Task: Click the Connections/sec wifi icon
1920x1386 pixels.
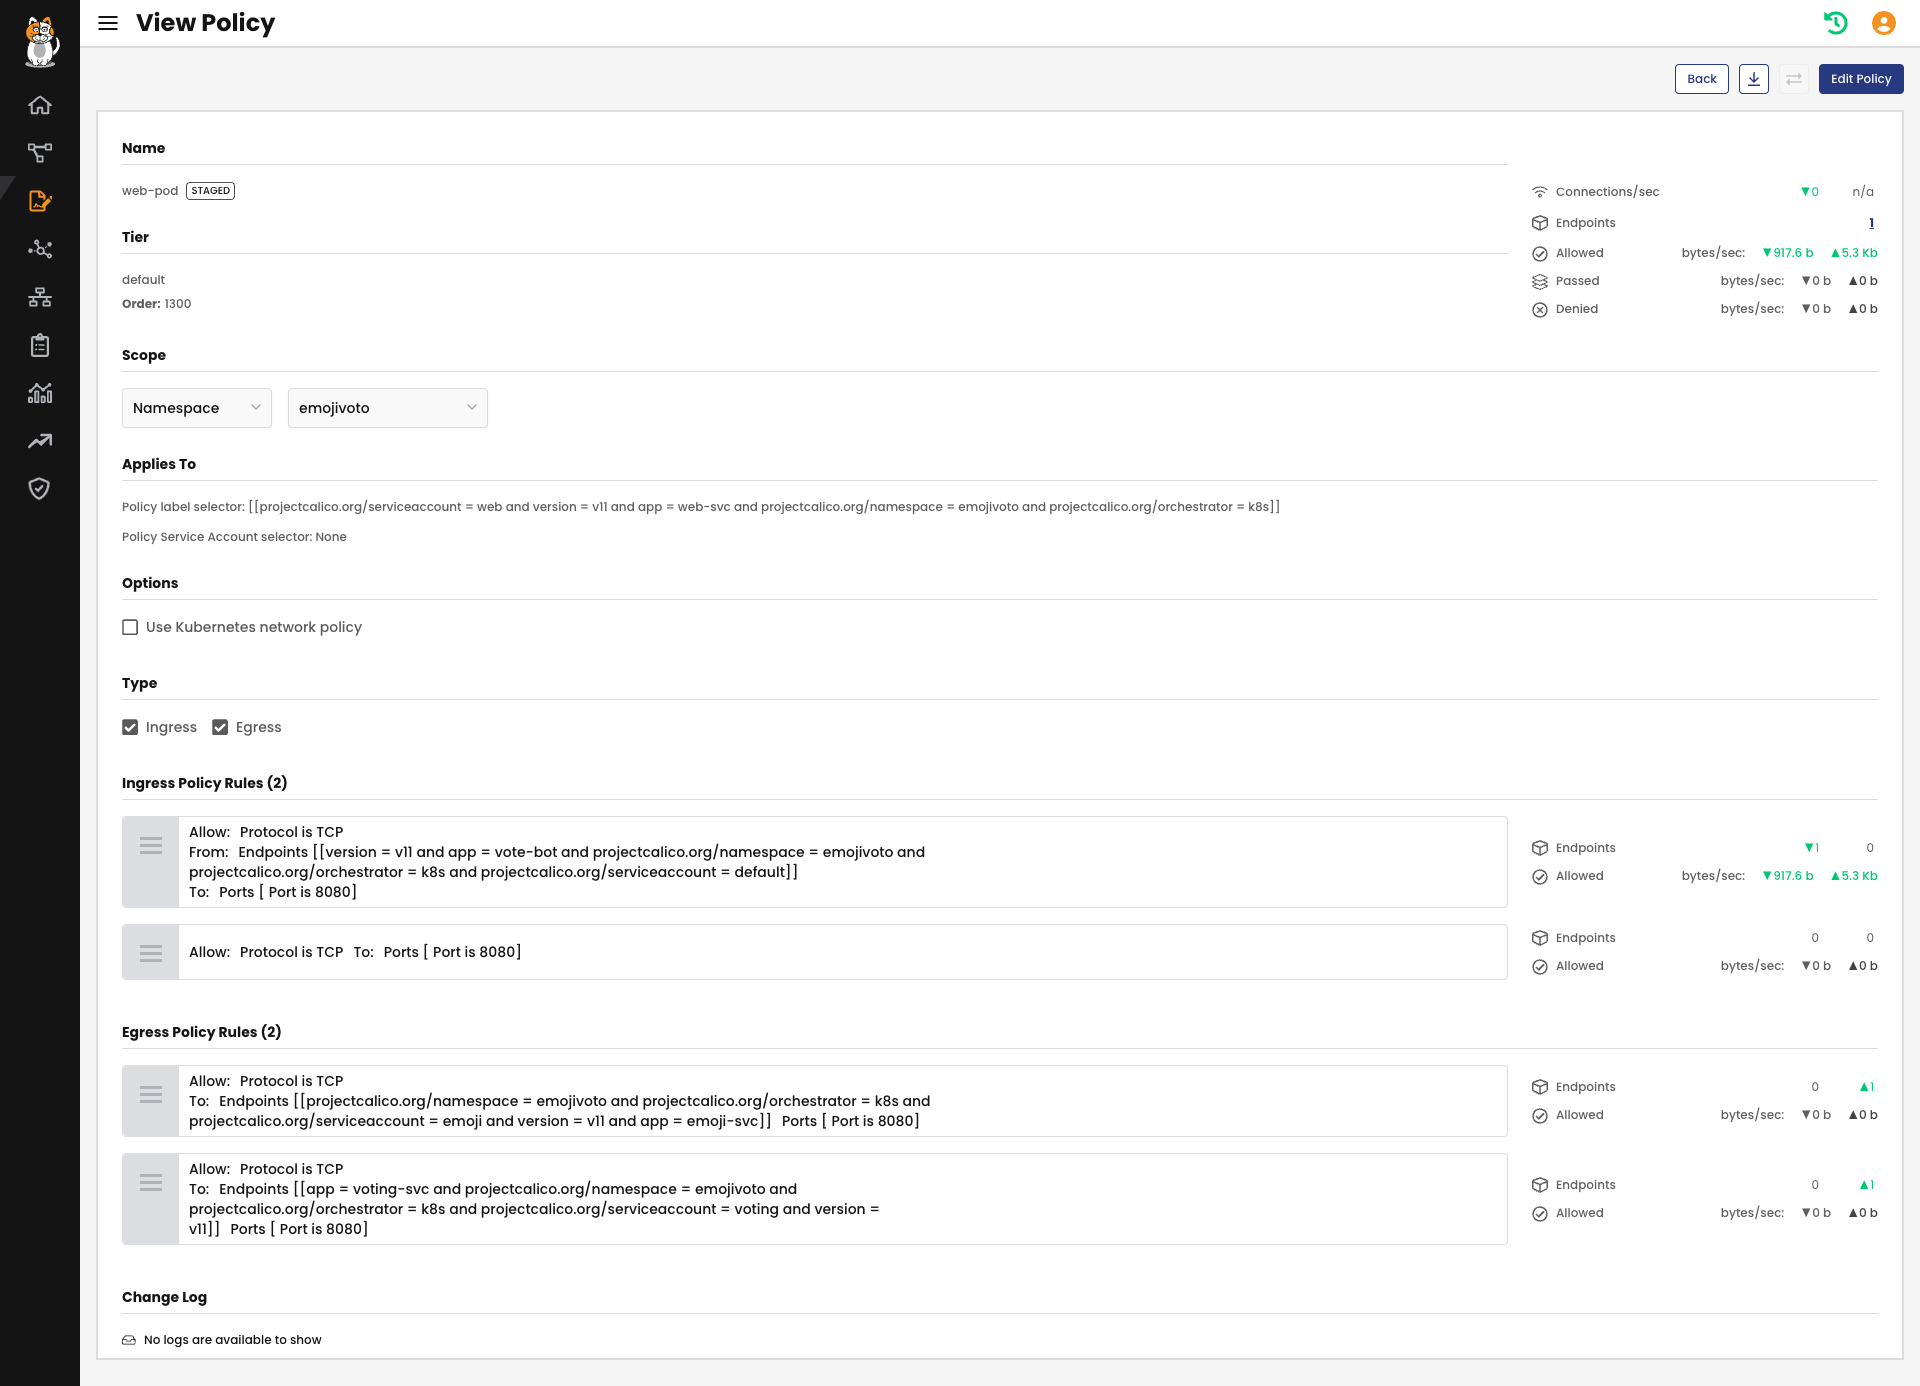Action: [1540, 192]
